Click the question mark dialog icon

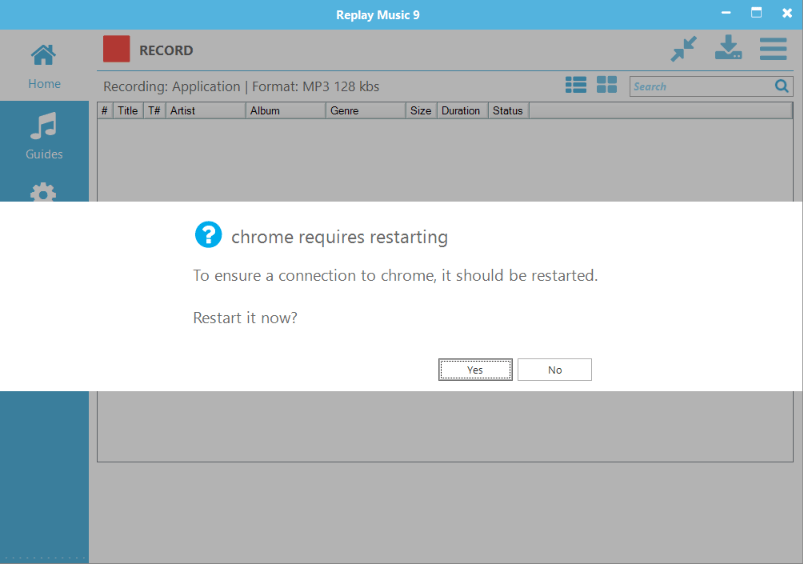(x=208, y=235)
